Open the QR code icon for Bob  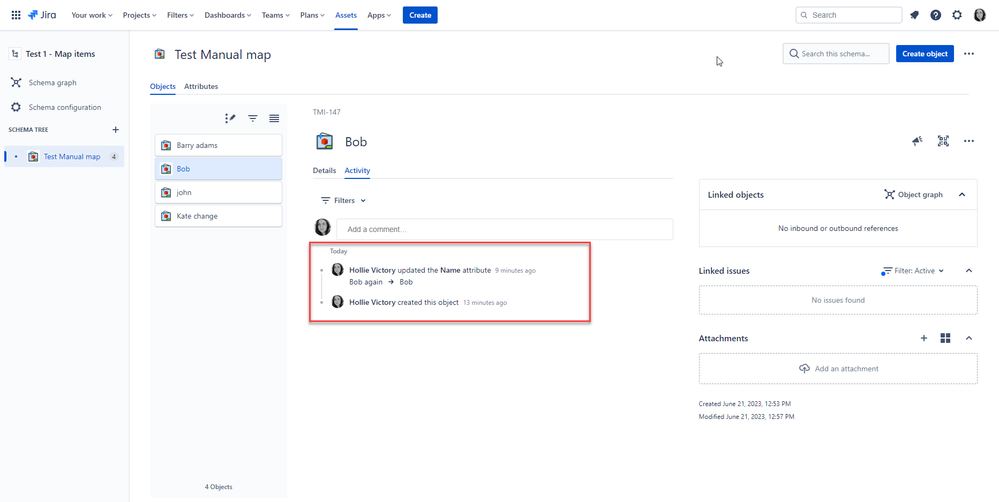944,141
